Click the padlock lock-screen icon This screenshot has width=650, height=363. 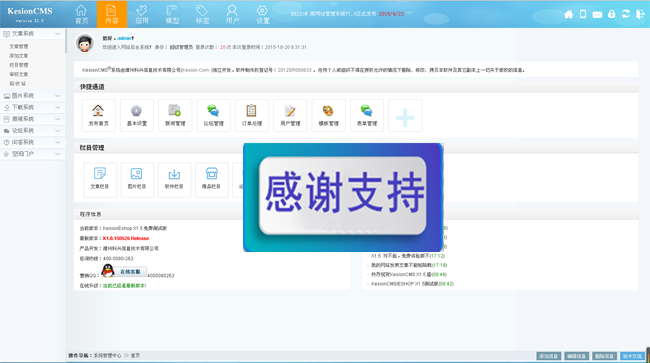click(611, 14)
